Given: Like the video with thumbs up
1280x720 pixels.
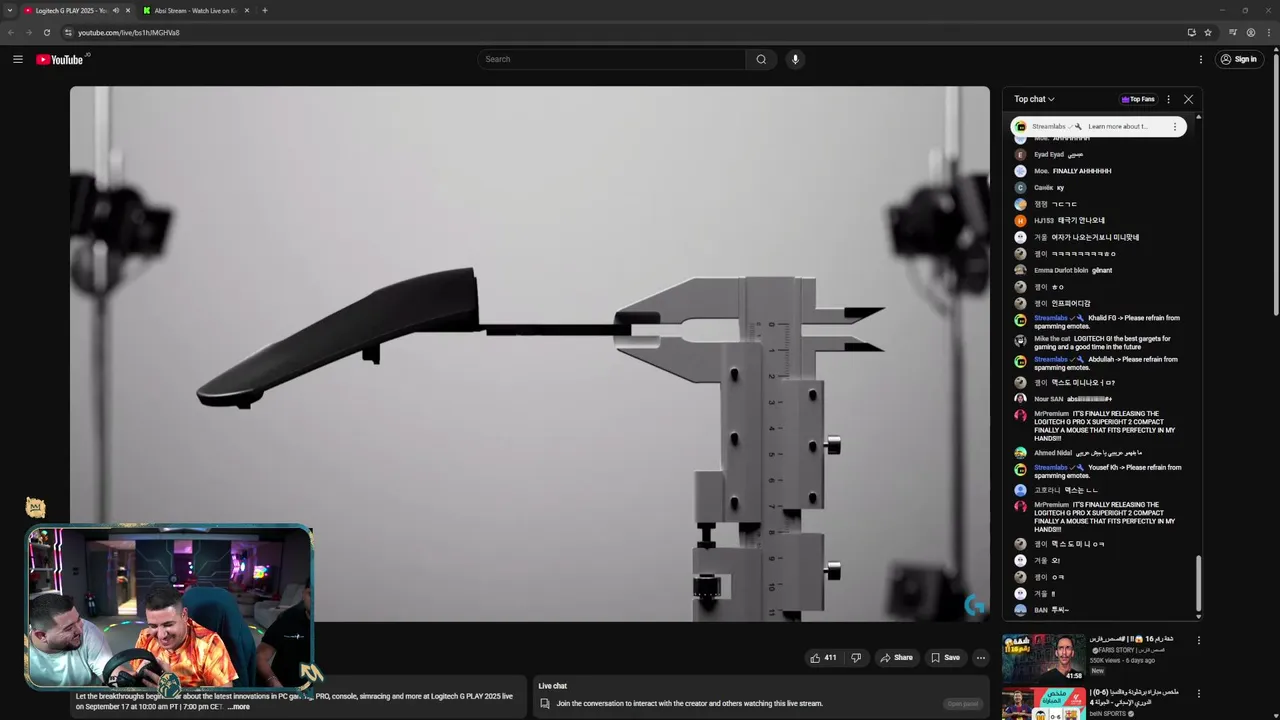Looking at the screenshot, I should pos(823,658).
